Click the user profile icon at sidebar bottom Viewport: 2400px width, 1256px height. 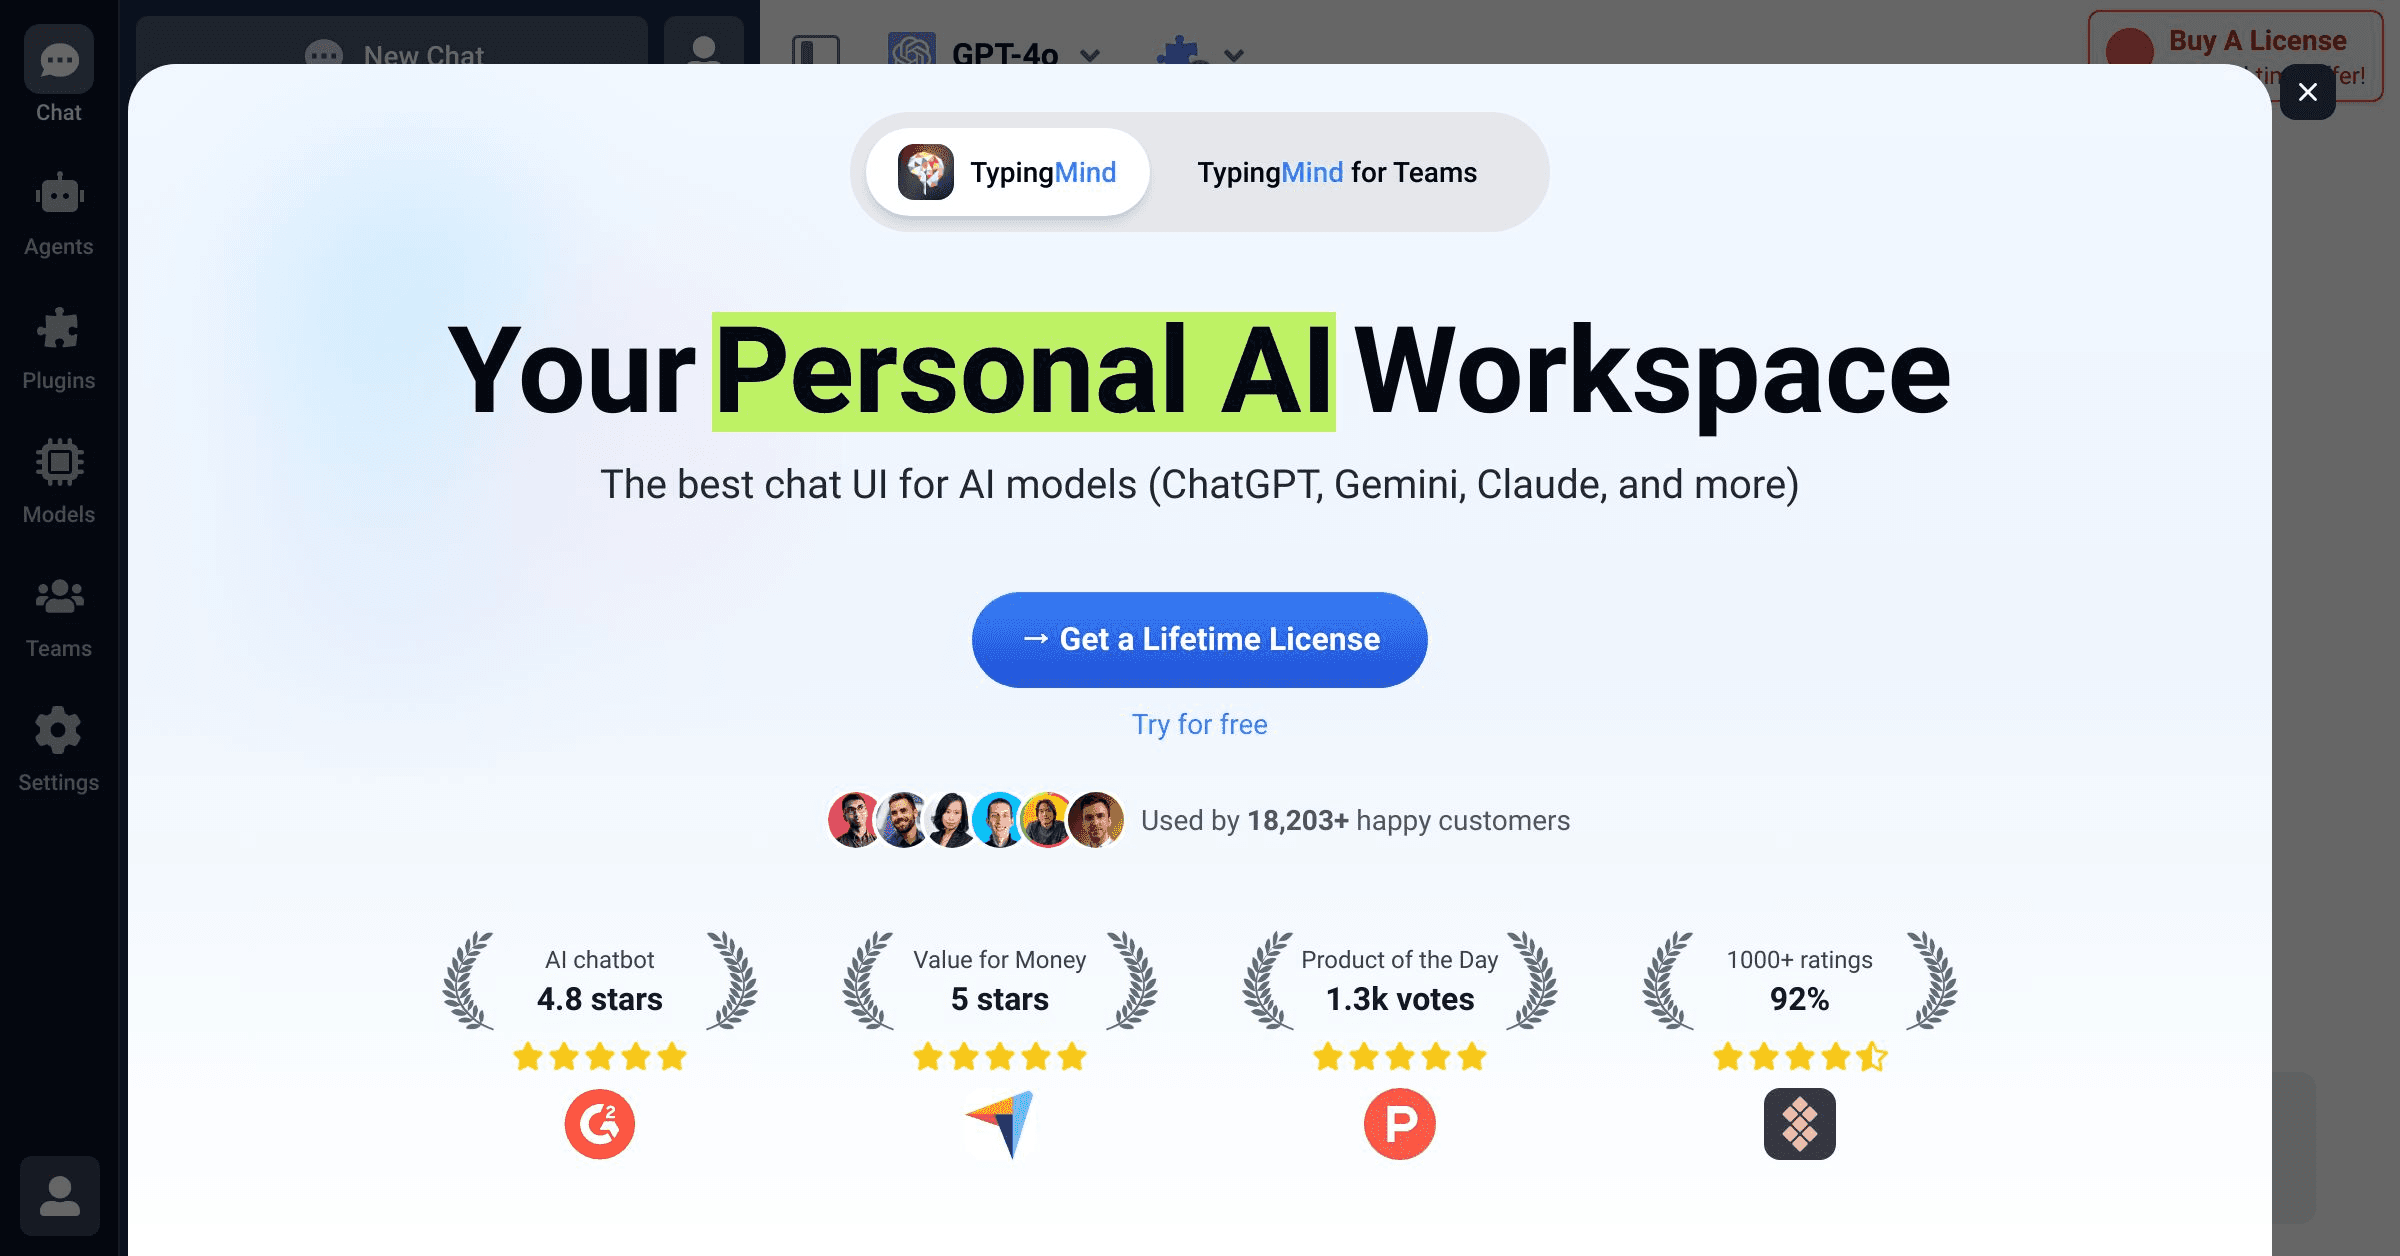[60, 1196]
